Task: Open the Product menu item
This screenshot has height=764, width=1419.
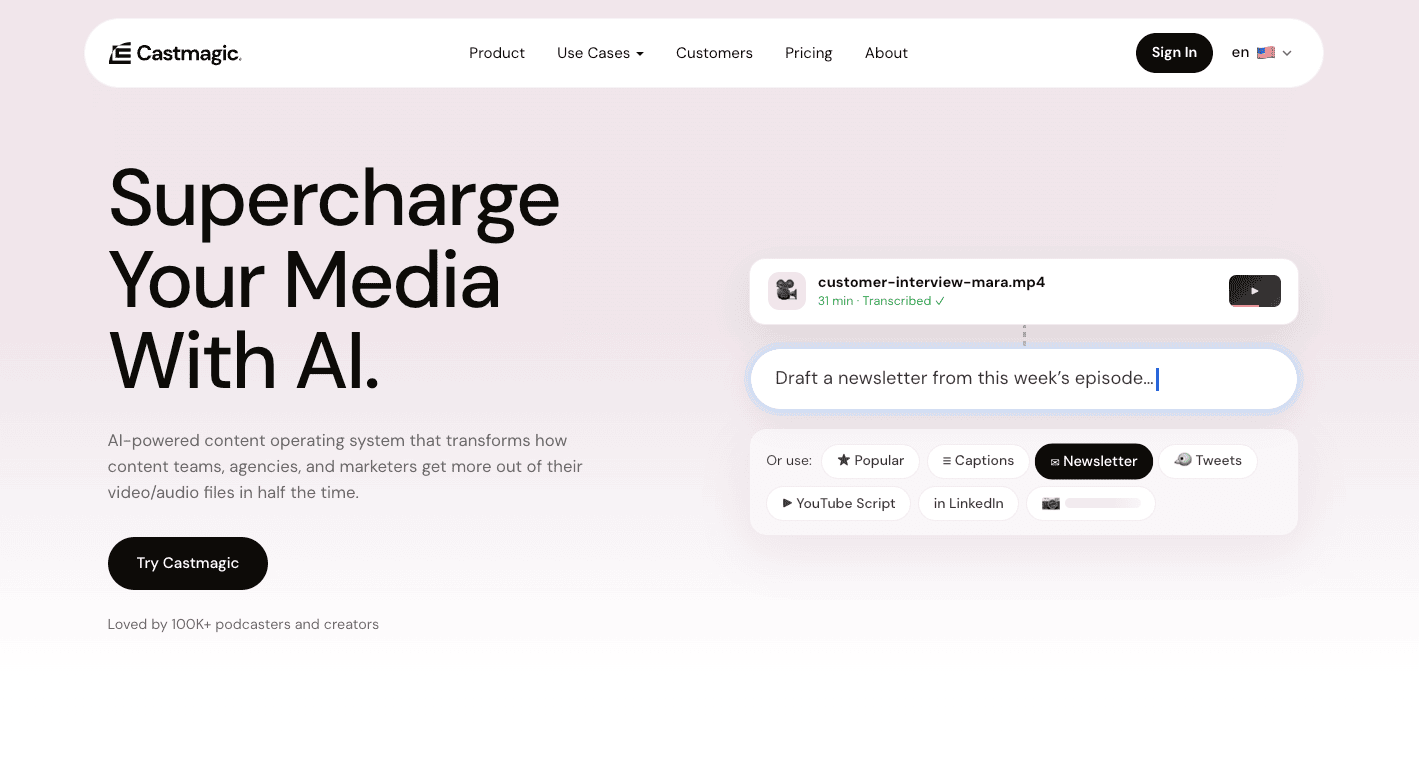Action: pyautogui.click(x=497, y=53)
